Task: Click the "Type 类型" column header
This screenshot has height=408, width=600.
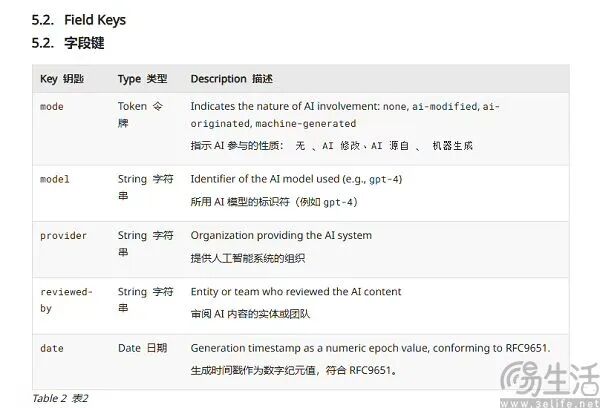Action: (x=142, y=79)
